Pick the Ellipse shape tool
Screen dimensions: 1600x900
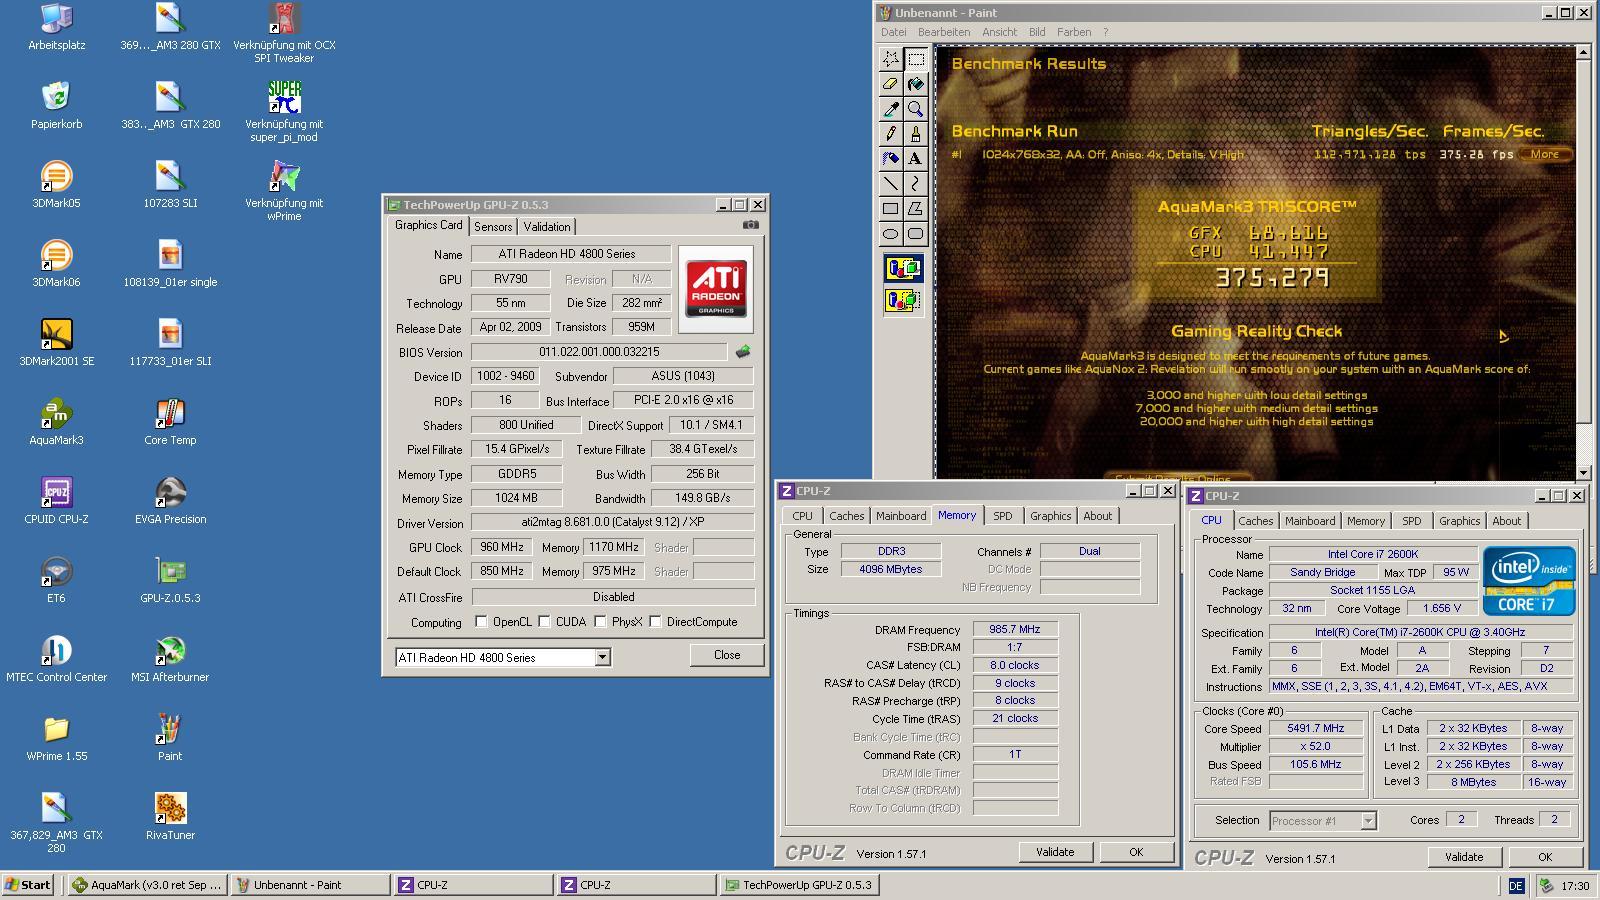pos(890,234)
